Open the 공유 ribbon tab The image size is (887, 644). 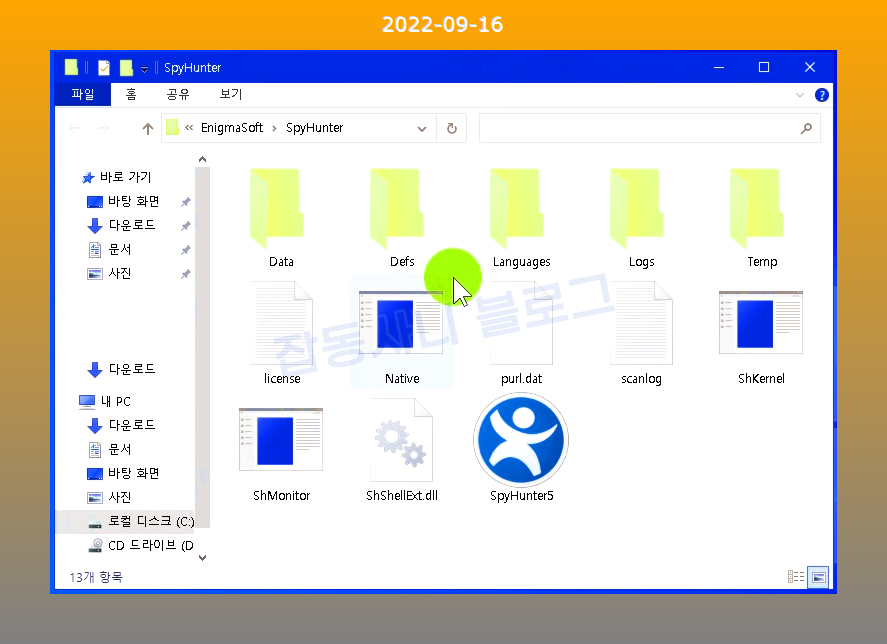tap(178, 95)
